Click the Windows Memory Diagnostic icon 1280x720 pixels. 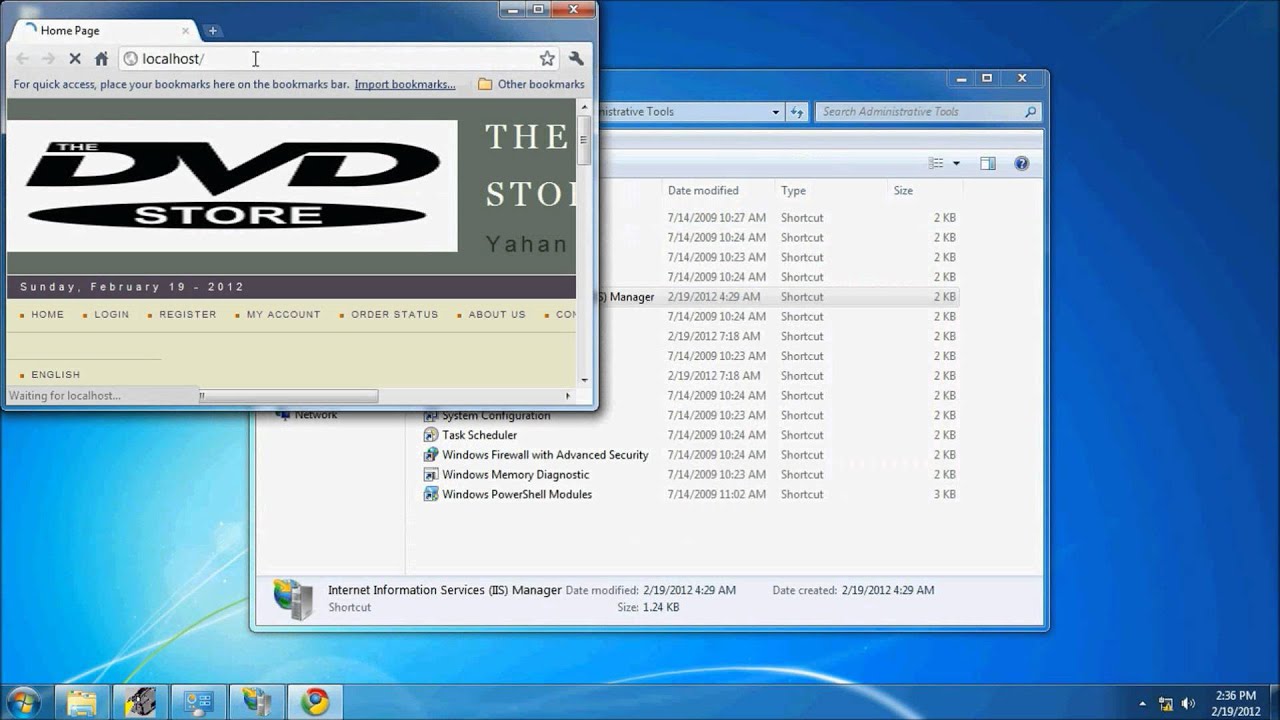click(x=431, y=475)
